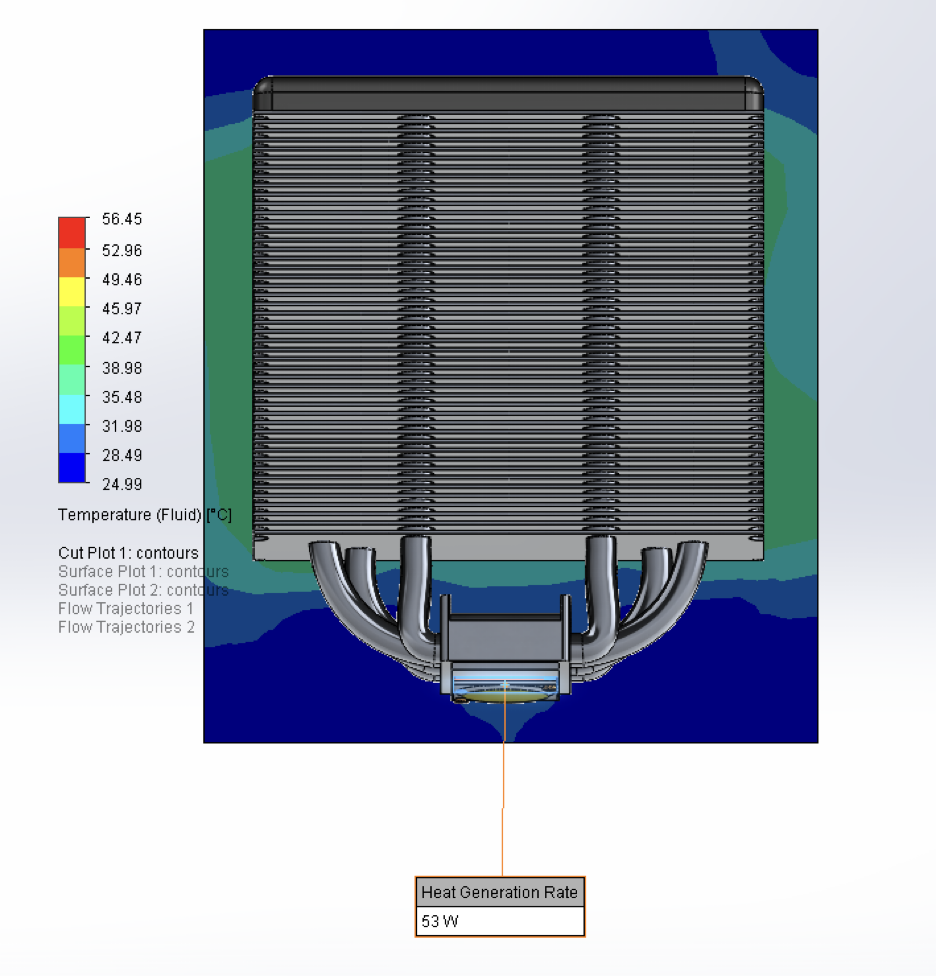936x976 pixels.
Task: Select the heatsink top cover plate
Action: [508, 94]
